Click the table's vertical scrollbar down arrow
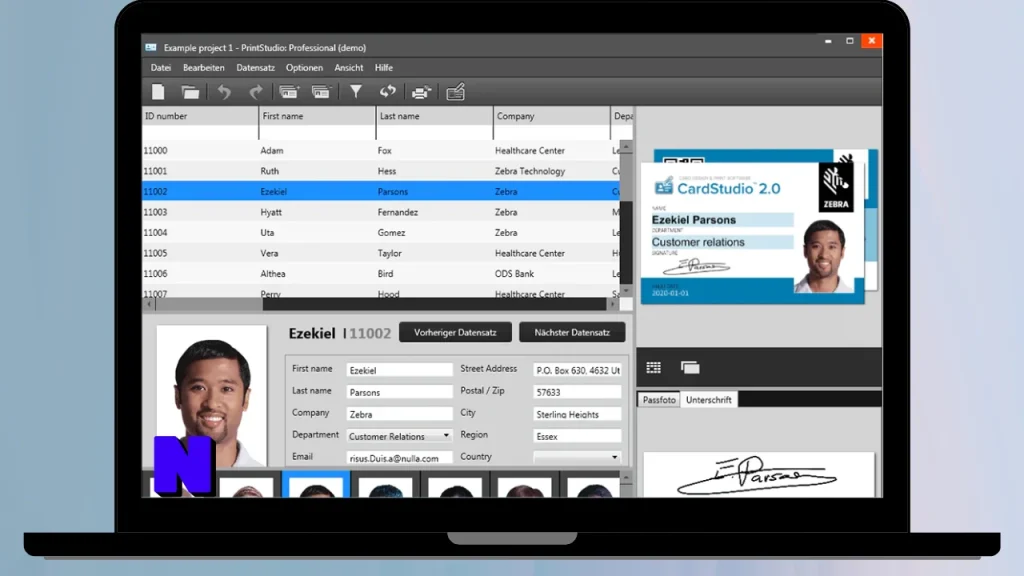 click(626, 290)
